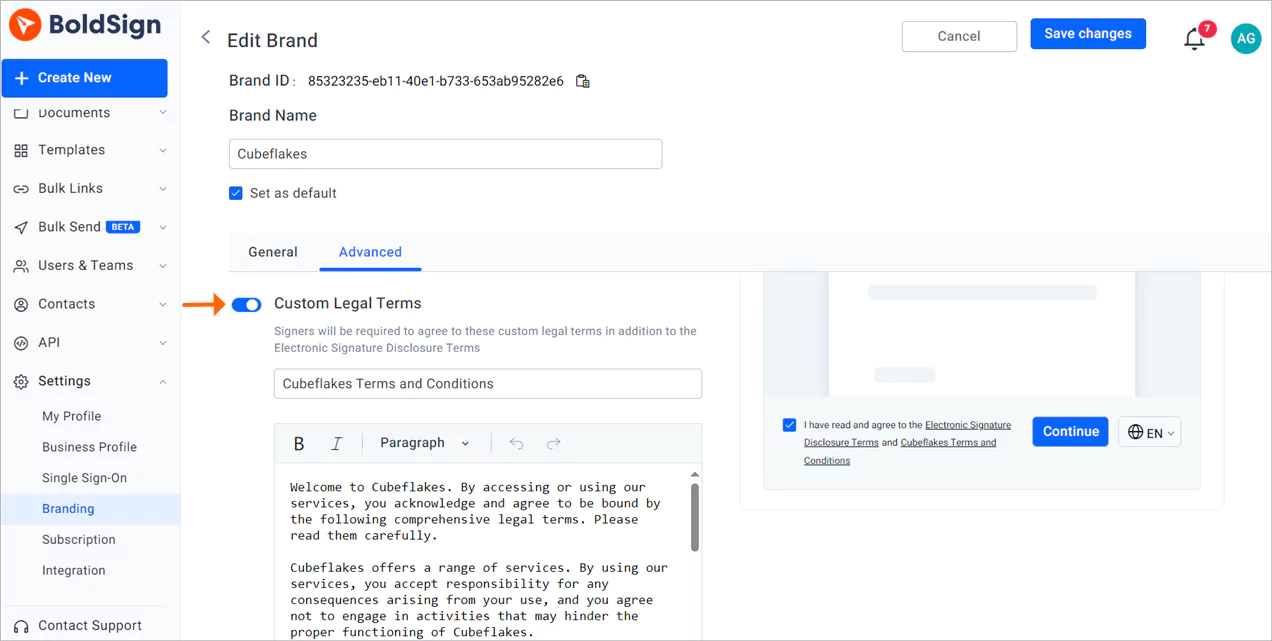
Task: Open the AG user avatar menu
Action: point(1246,39)
